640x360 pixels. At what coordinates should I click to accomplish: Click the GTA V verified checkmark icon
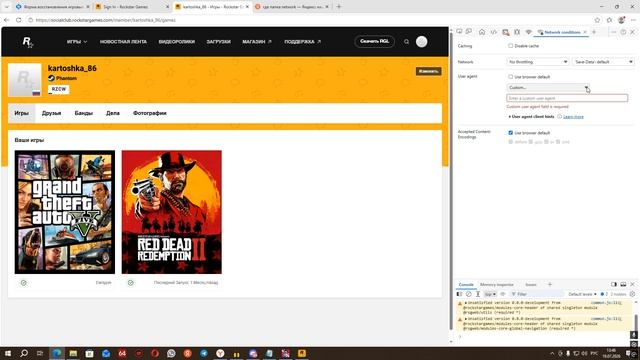coord(24,282)
